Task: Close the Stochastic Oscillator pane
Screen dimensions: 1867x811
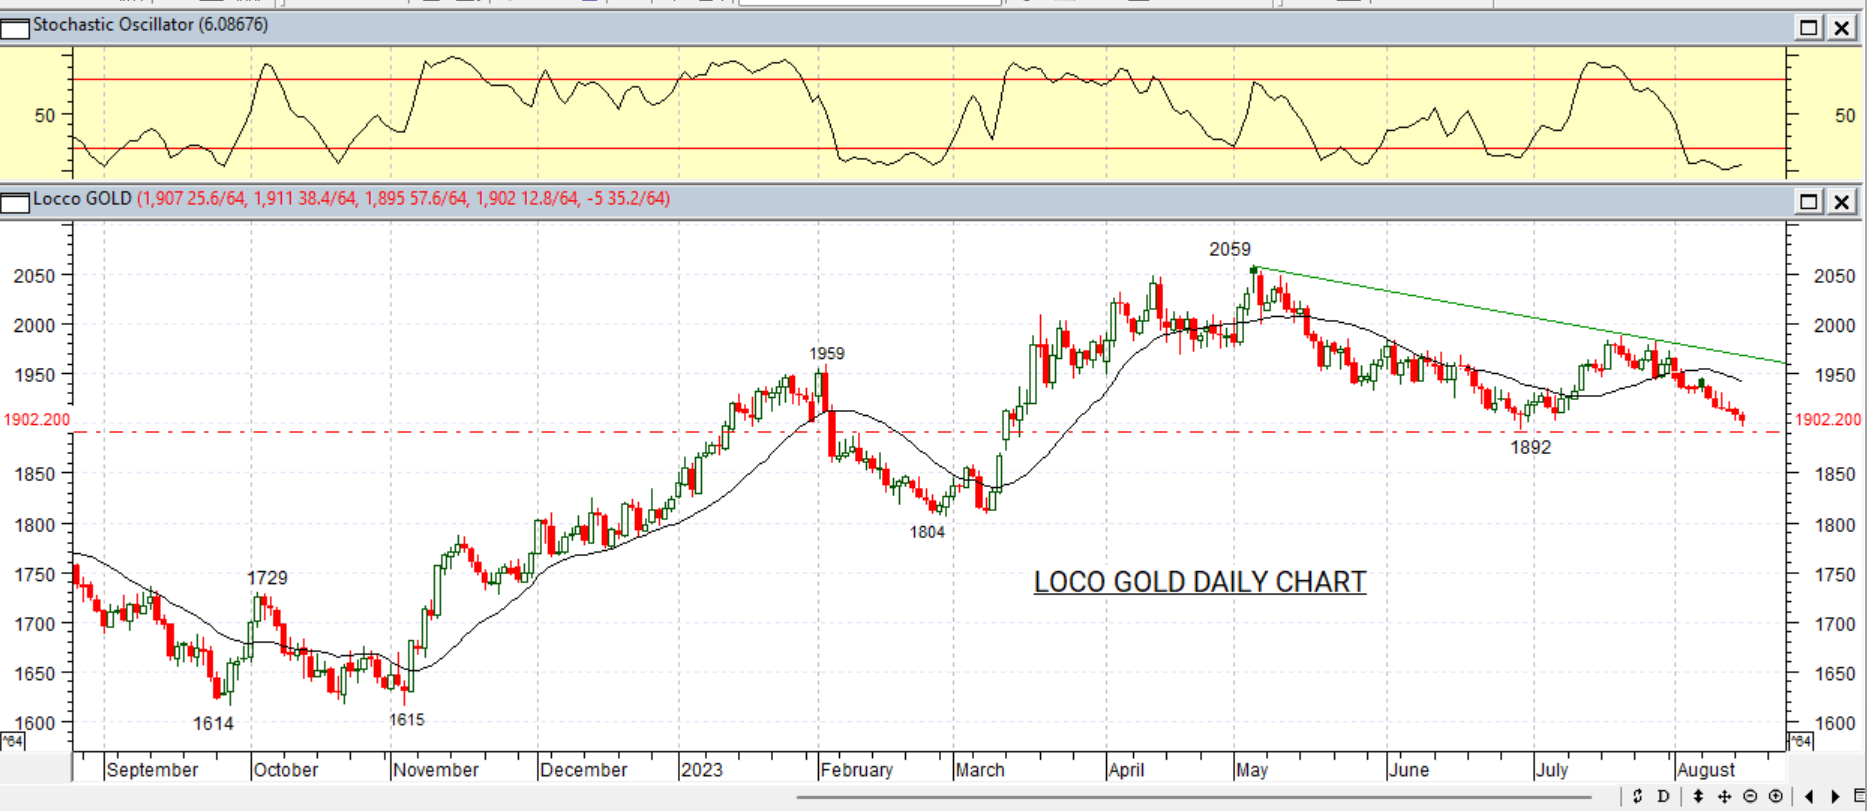Action: coord(1841,28)
